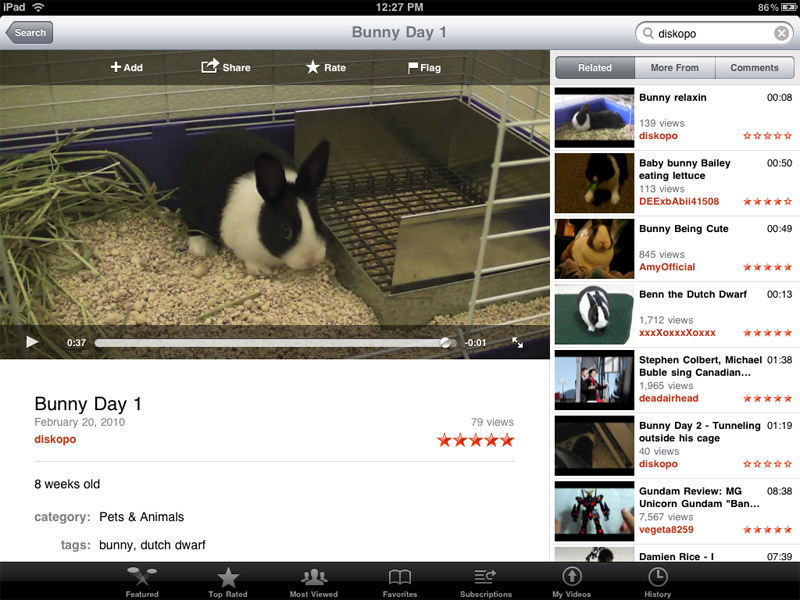Open the Most Viewed tab

click(314, 582)
